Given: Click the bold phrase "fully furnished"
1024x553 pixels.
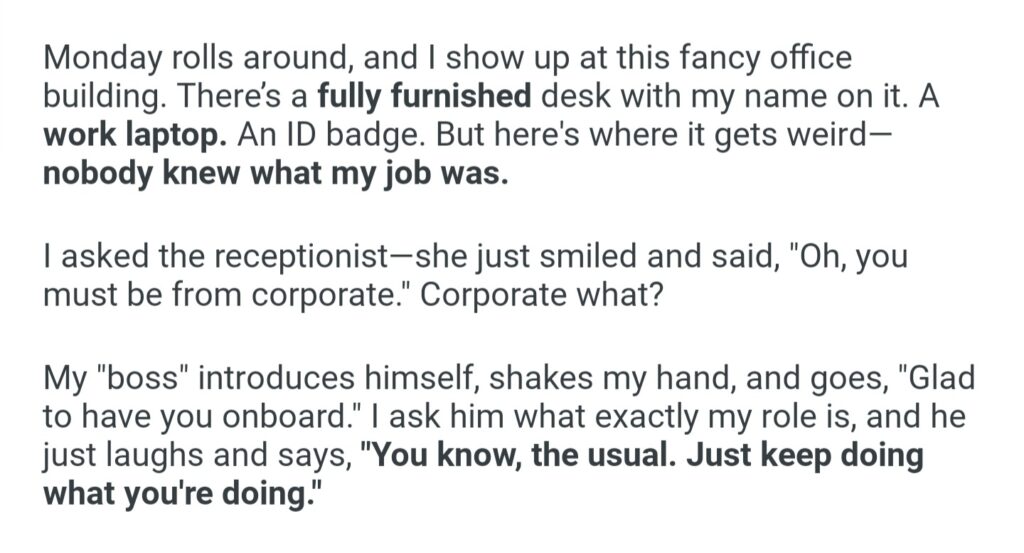Looking at the screenshot, I should 425,97.
